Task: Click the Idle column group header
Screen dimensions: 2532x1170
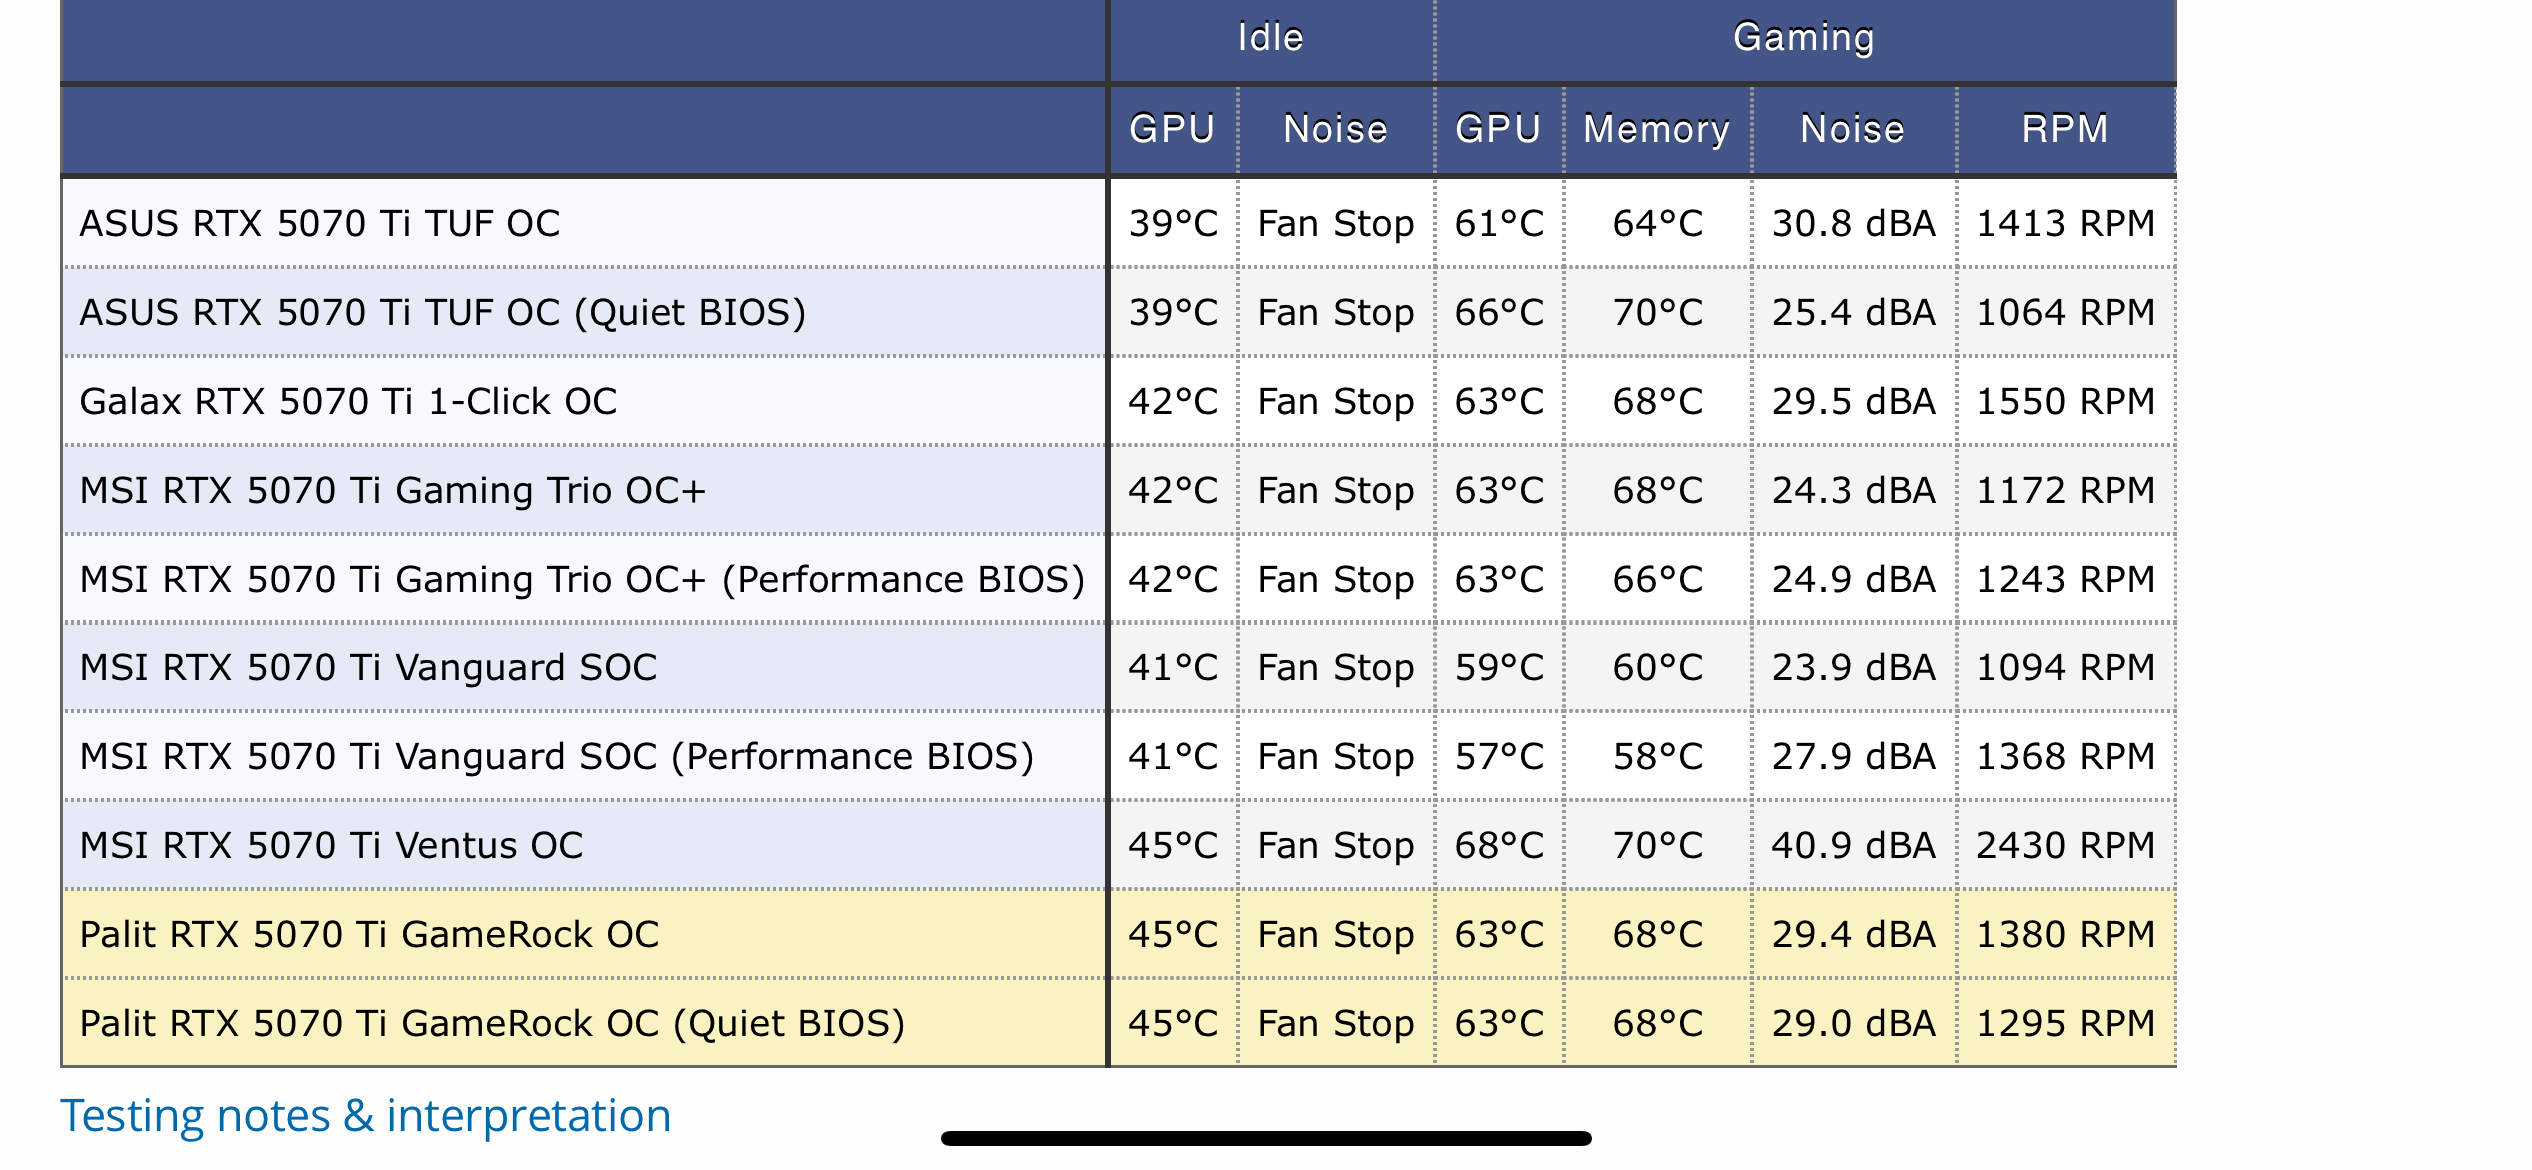Action: 1270,38
